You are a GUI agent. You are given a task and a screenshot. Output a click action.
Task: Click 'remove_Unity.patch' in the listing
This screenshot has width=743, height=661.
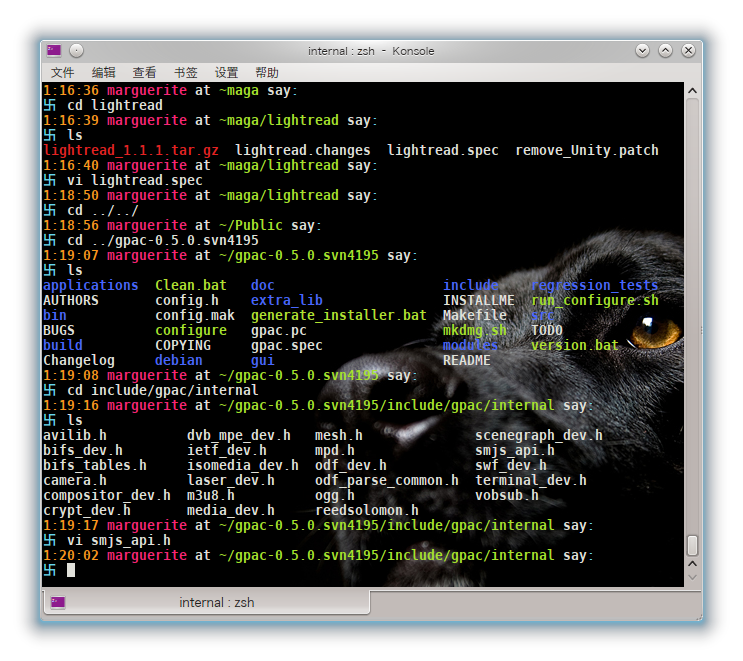coord(587,150)
